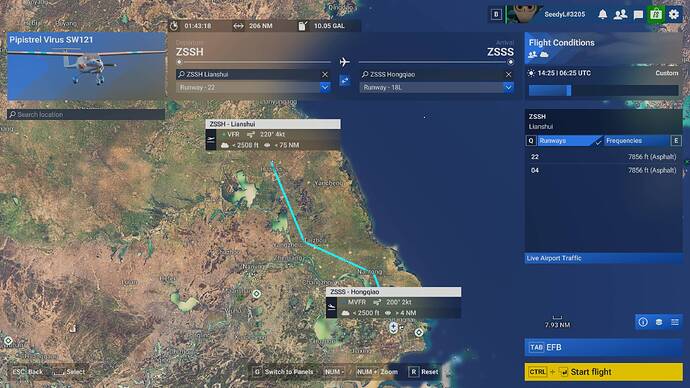Click the flight time clock icon
Screen dimensions: 690x388
click(x=174, y=26)
